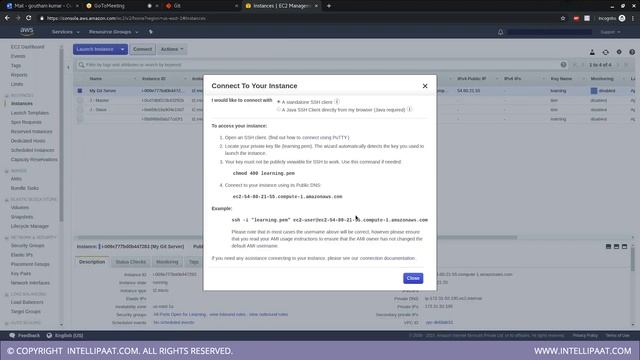Collapse the sidebar with the left arrow

[68, 67]
